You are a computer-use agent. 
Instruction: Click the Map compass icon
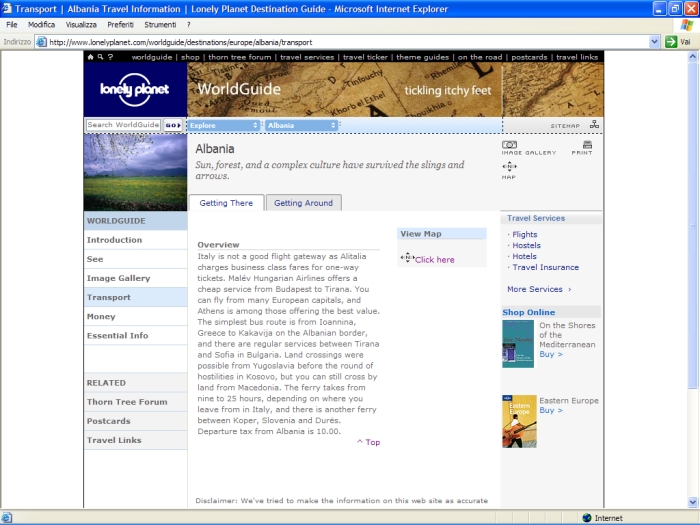[x=509, y=167]
